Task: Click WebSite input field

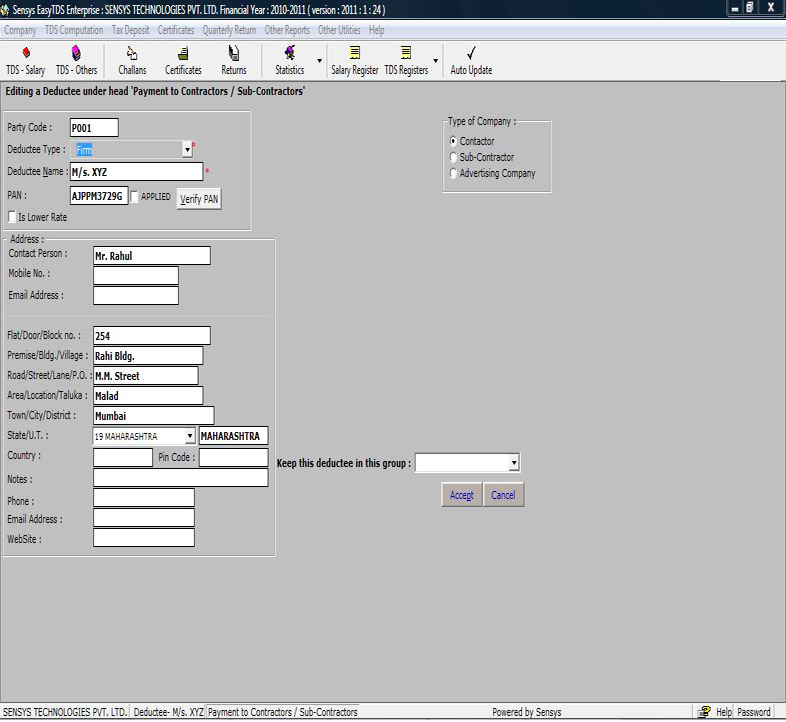Action: pos(144,537)
